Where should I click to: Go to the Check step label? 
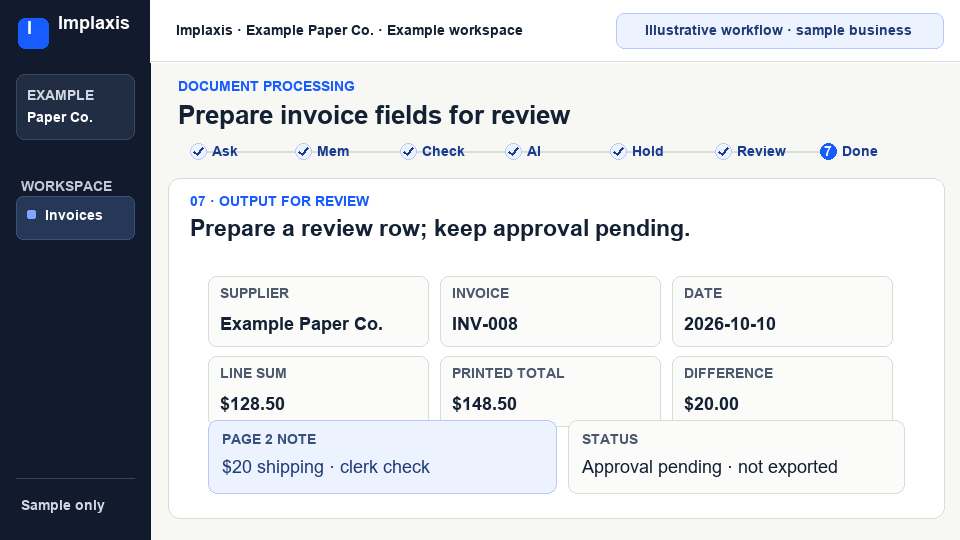point(443,151)
